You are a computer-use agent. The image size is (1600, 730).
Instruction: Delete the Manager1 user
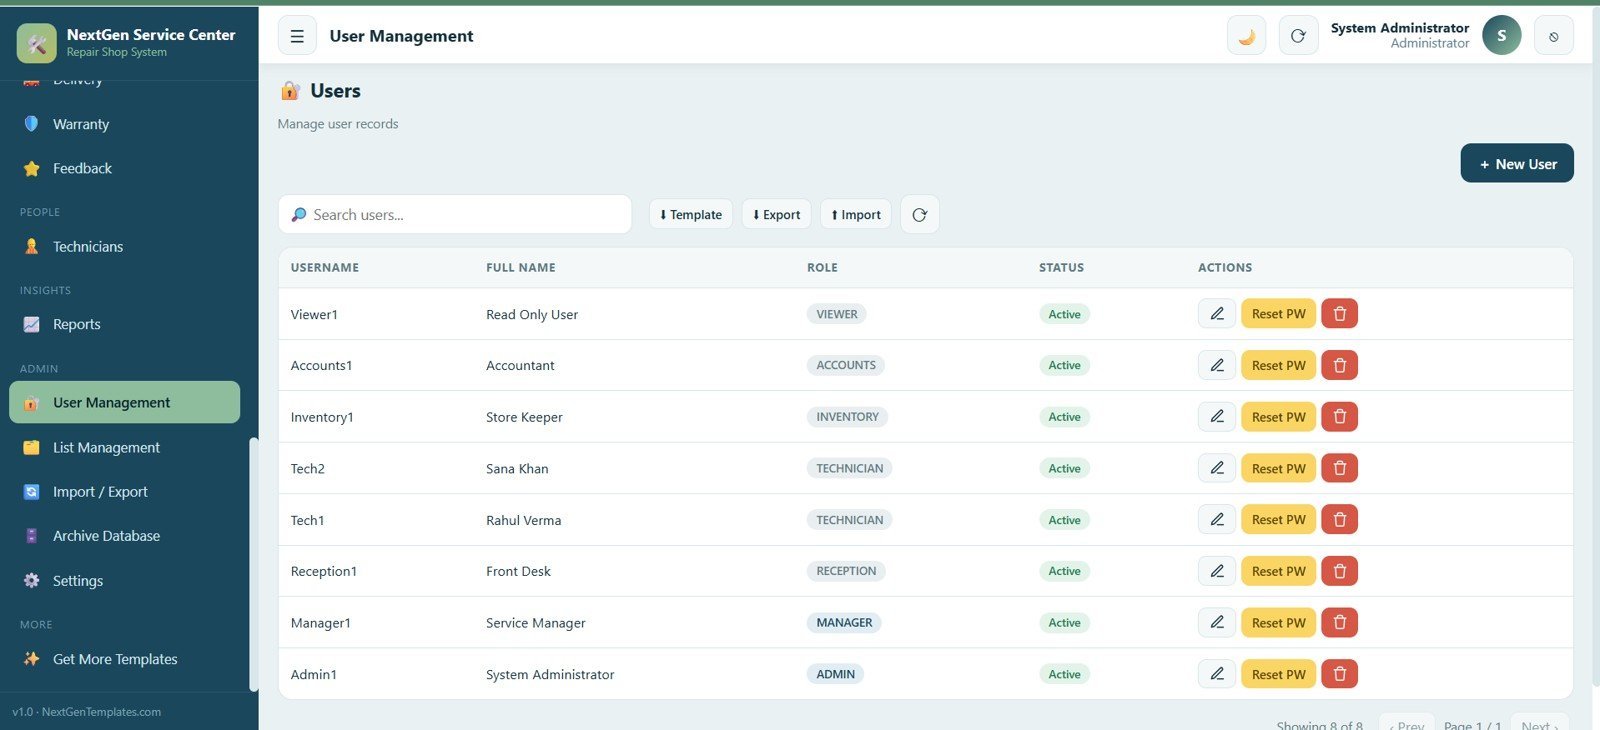[1339, 623]
